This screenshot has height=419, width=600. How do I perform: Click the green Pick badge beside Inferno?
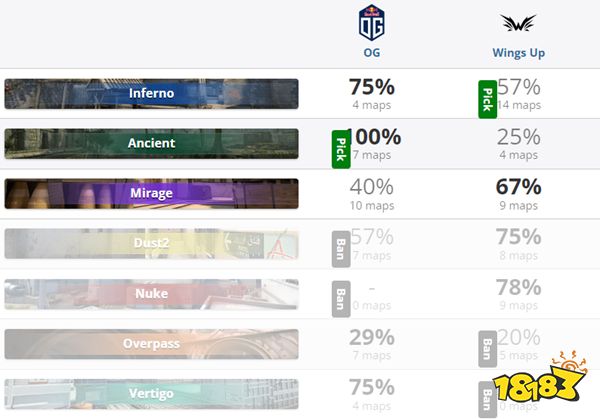coord(488,99)
